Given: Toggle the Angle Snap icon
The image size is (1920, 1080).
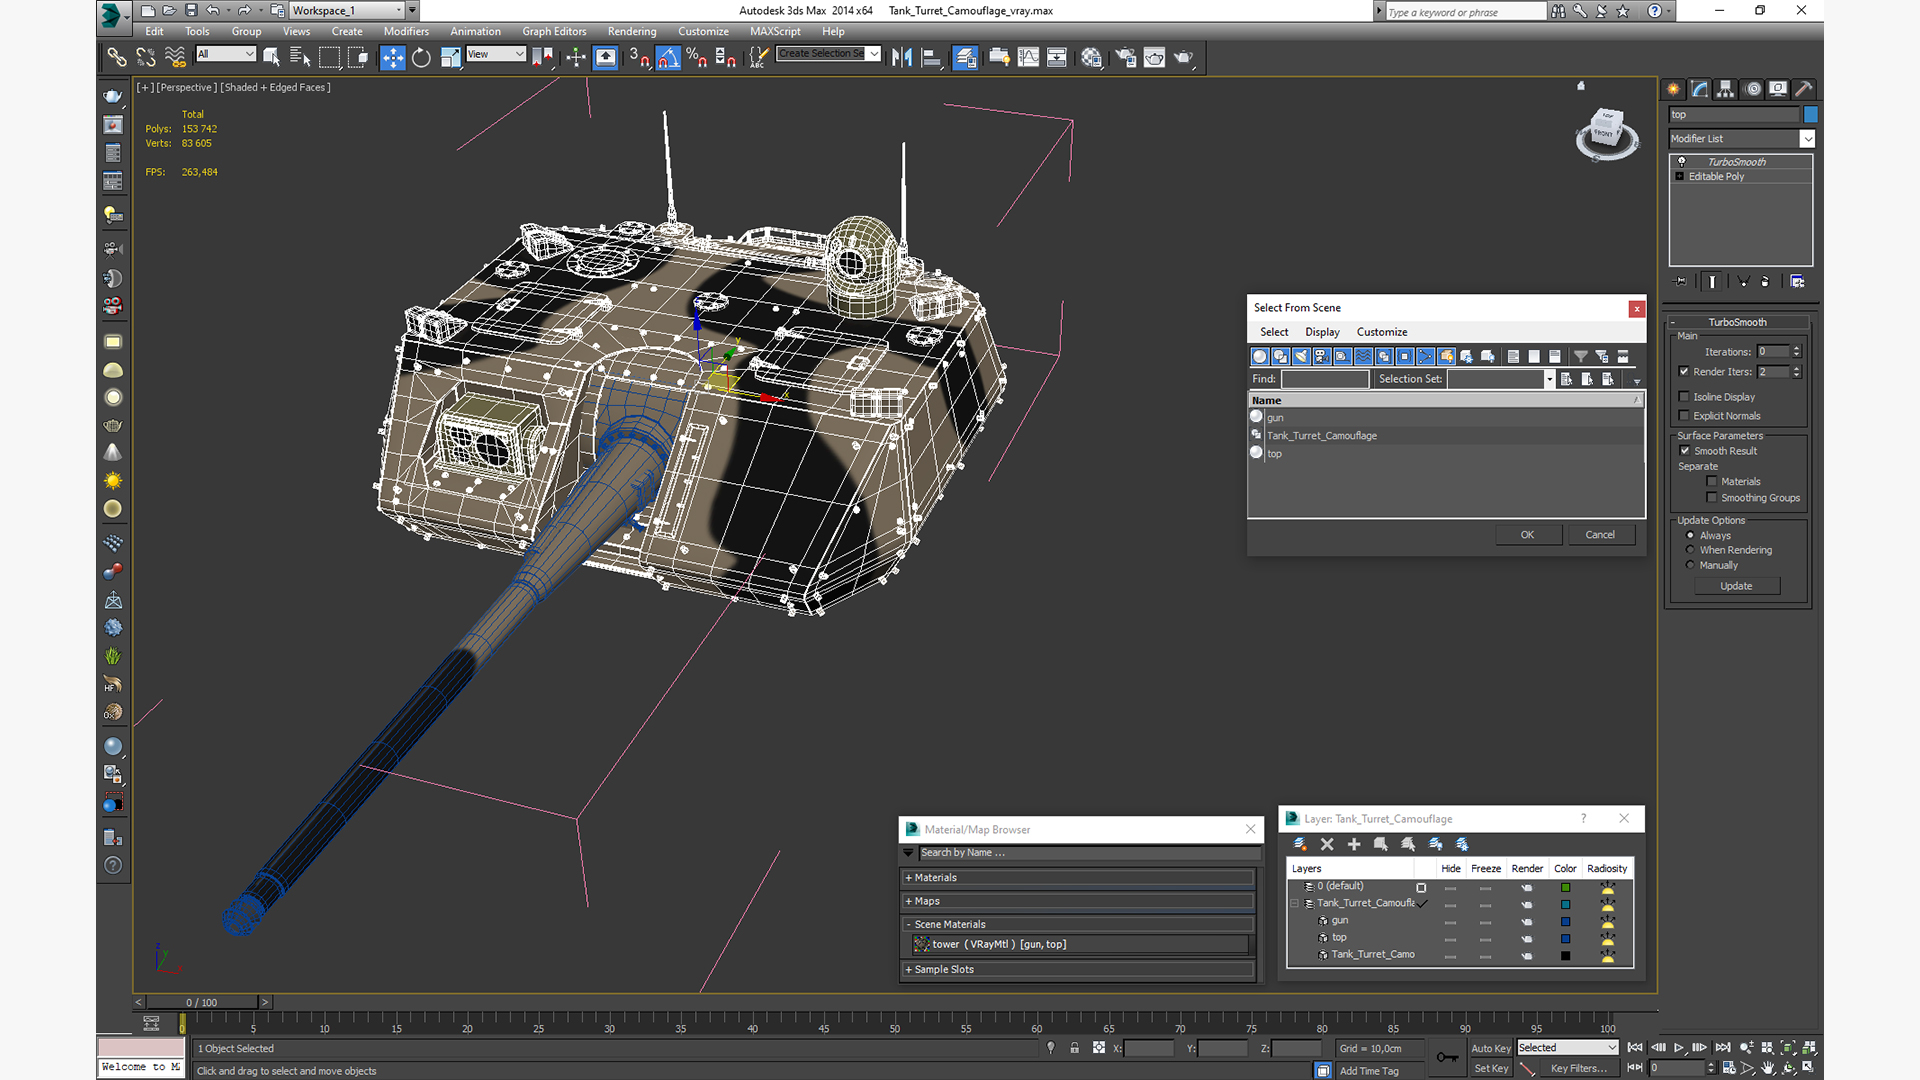Looking at the screenshot, I should (668, 57).
